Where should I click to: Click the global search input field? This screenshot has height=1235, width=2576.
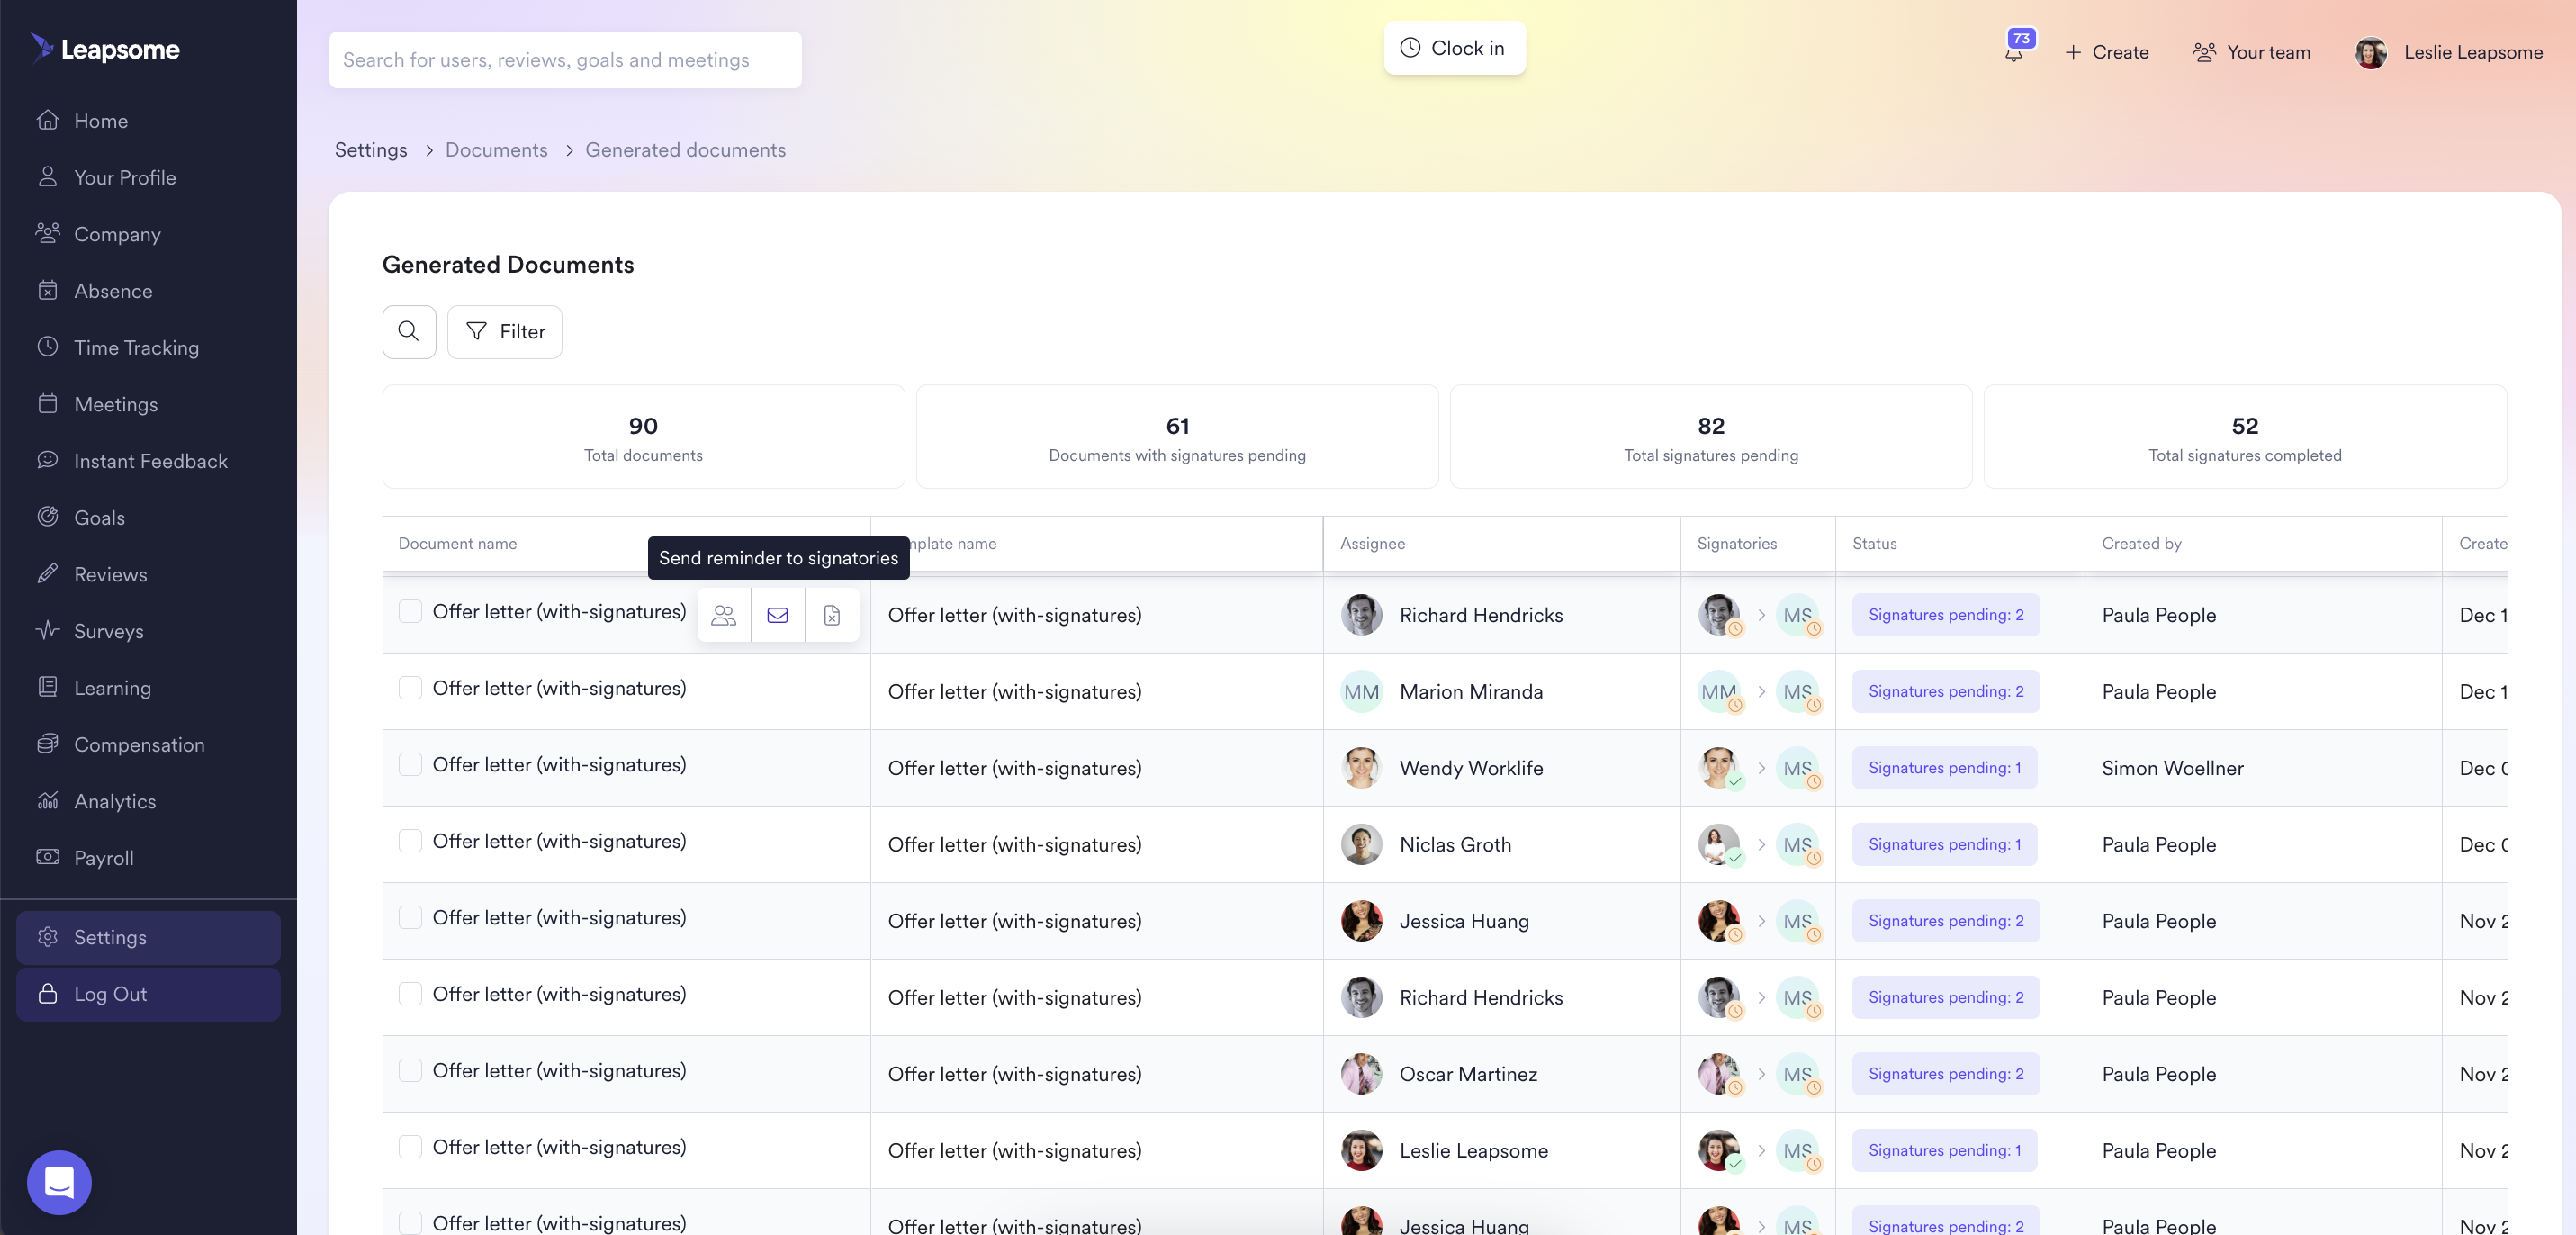(565, 60)
